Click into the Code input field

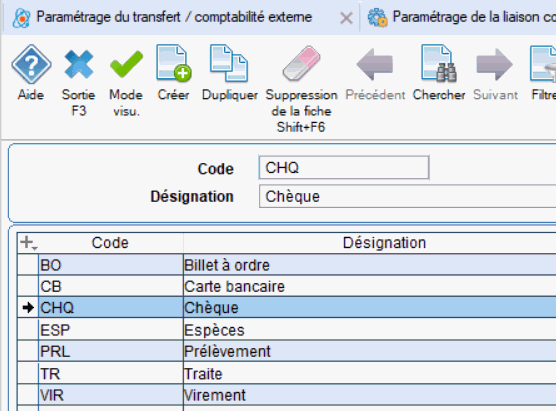[344, 167]
